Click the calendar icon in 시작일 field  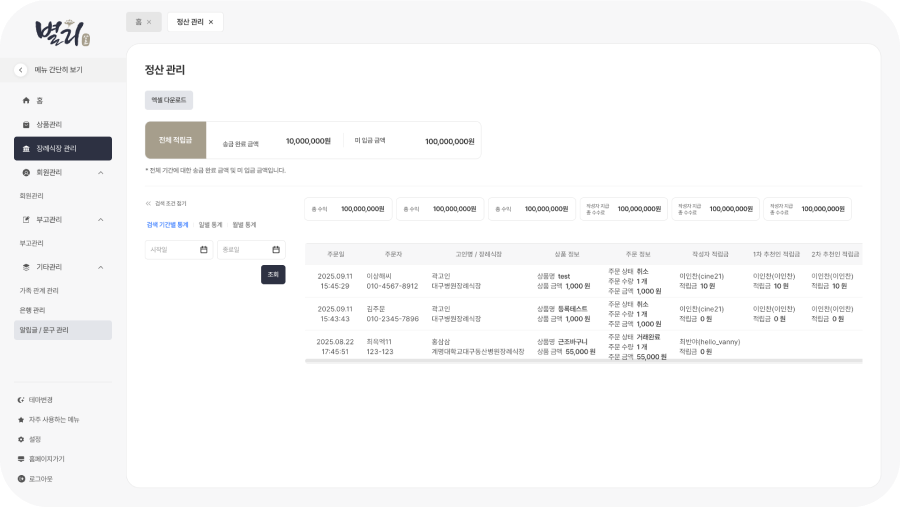204,250
